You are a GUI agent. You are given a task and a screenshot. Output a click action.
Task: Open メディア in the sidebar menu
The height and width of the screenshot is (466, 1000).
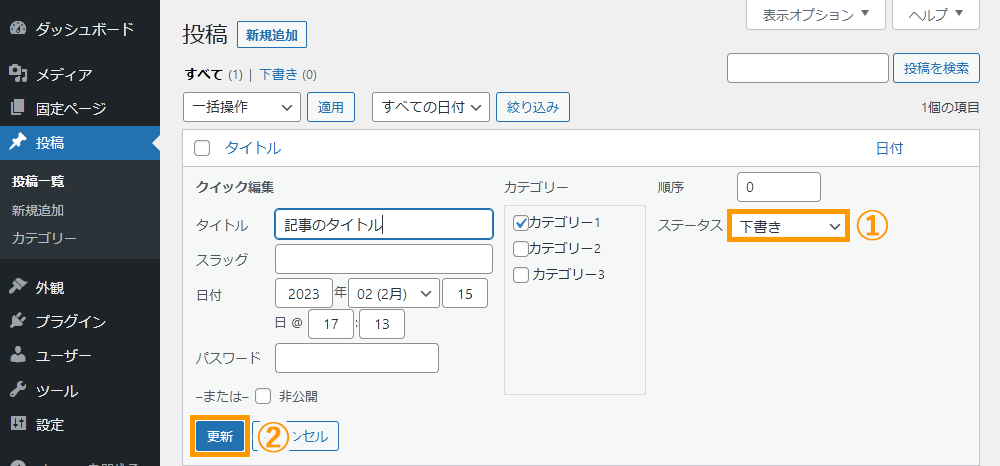64,75
